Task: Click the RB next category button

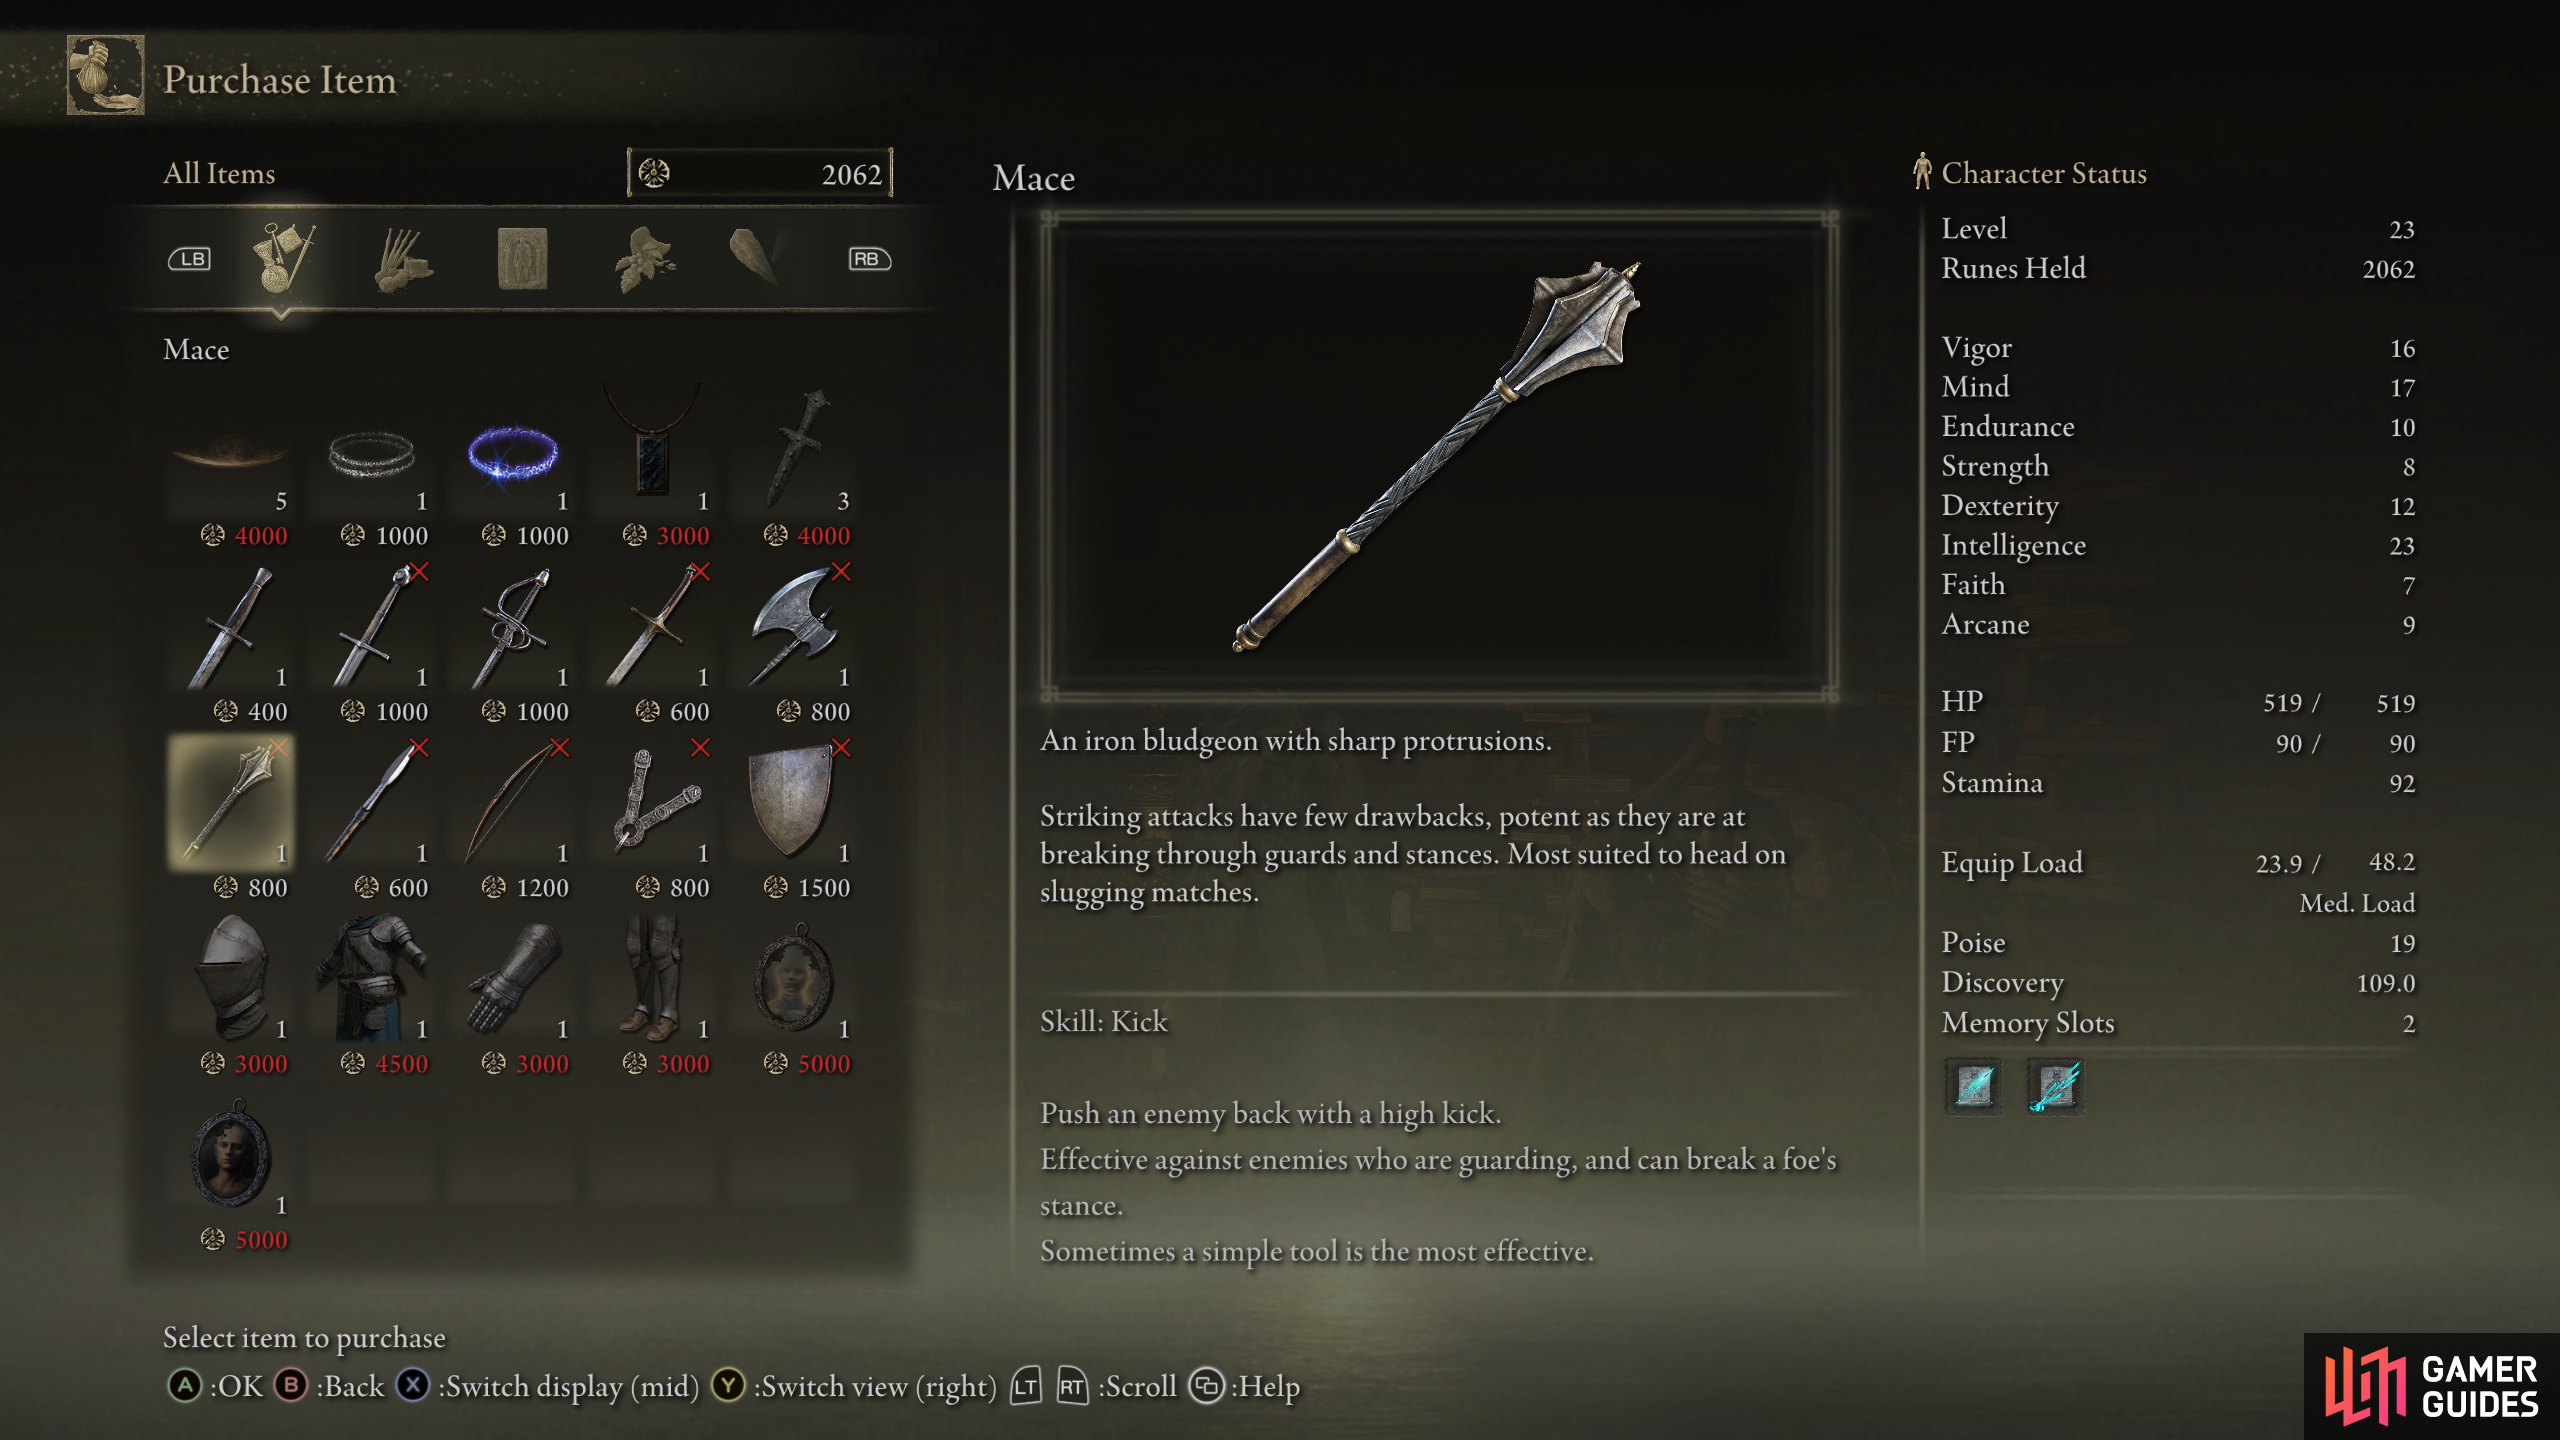Action: (869, 259)
